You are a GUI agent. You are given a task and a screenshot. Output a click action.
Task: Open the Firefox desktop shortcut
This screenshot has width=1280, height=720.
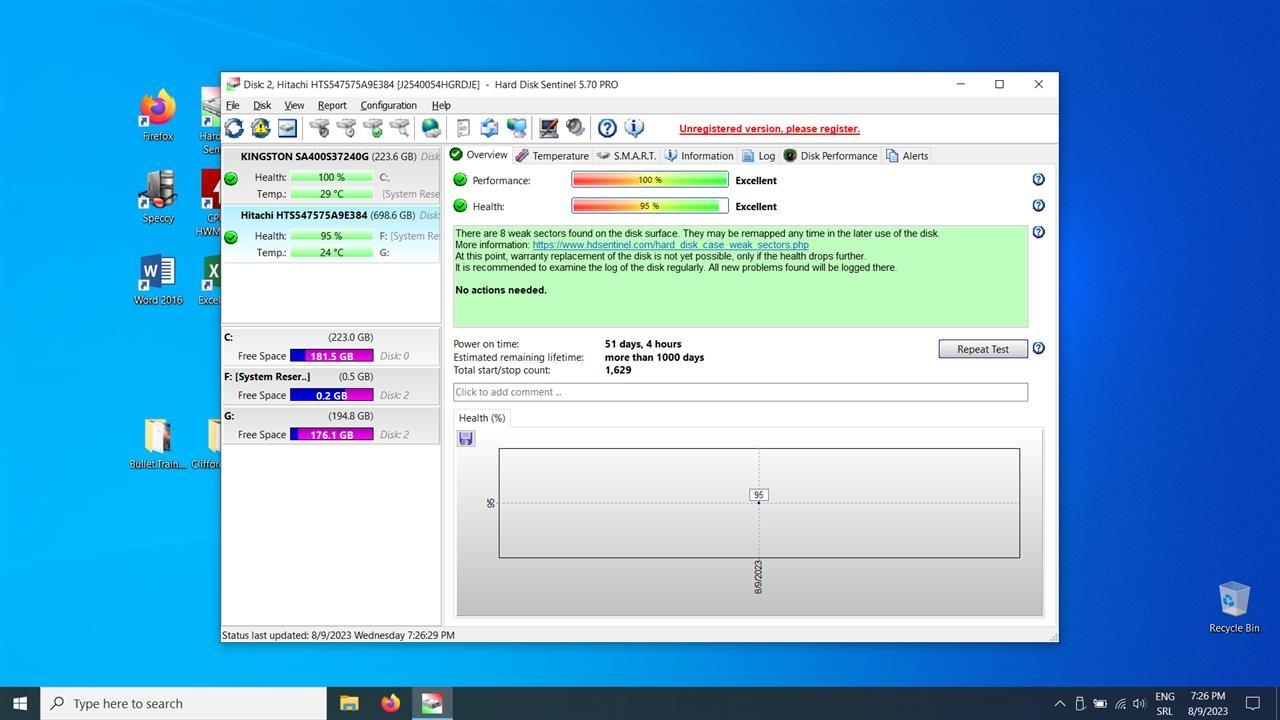click(158, 114)
